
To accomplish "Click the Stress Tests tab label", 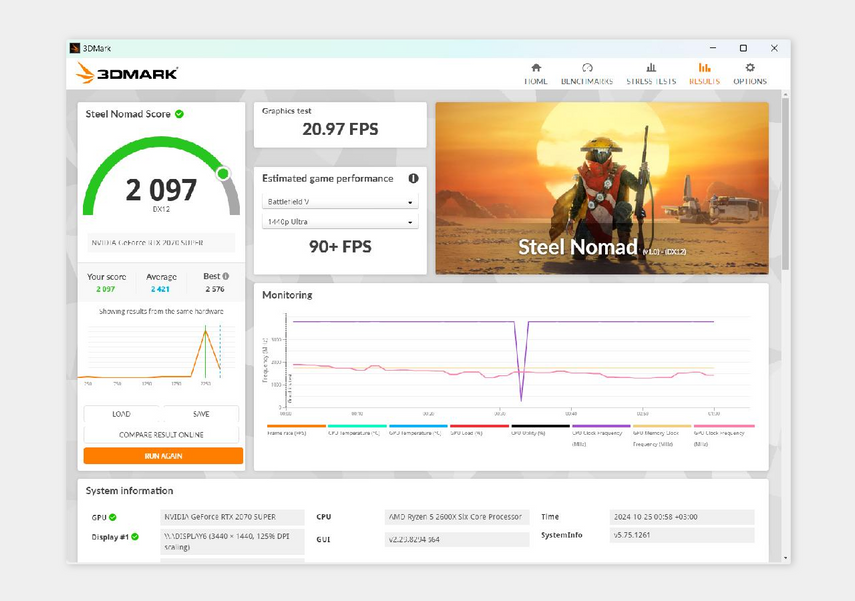I will [651, 81].
